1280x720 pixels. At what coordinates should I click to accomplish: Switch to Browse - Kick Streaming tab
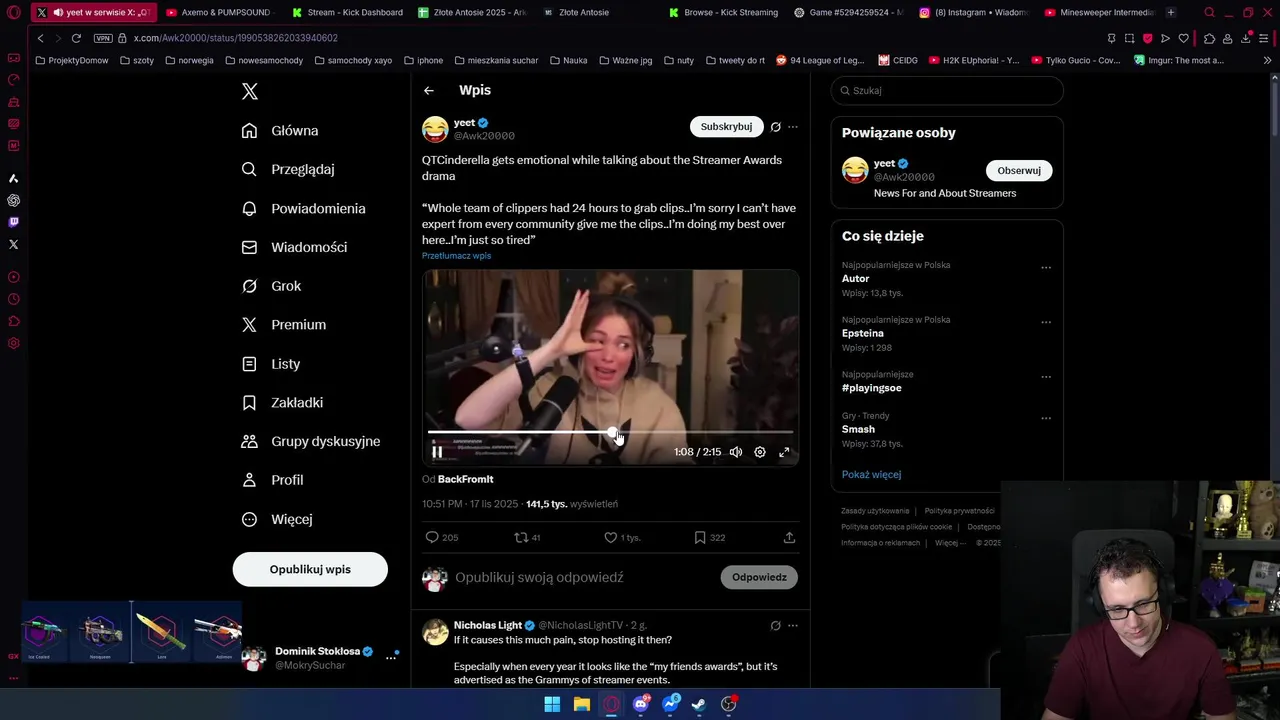723,12
